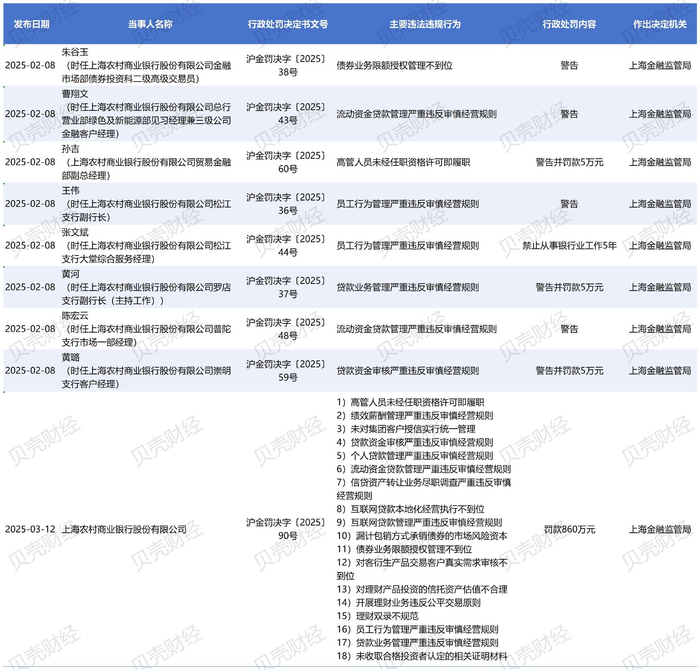Click the 作出决定机关 column header
Image resolution: width=700 pixels, height=670 pixels.
tap(660, 24)
